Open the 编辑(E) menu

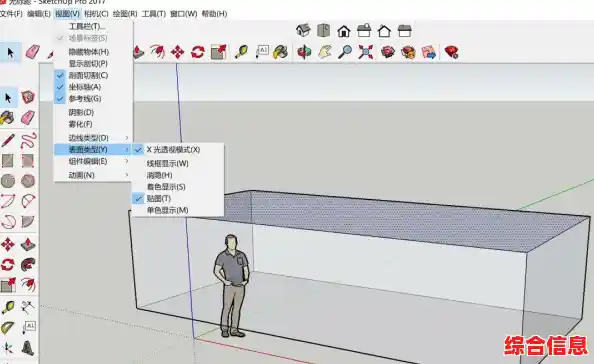click(x=39, y=14)
